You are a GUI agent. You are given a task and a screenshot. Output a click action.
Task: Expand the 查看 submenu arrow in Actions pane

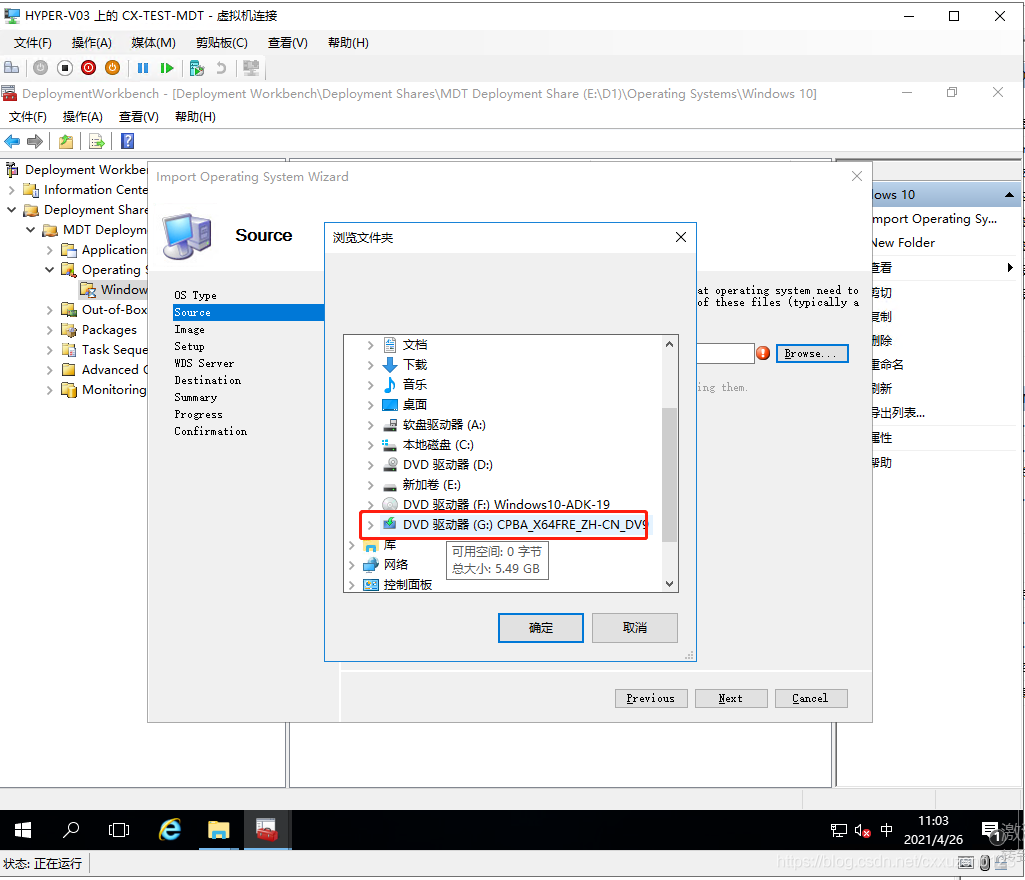[x=1010, y=267]
